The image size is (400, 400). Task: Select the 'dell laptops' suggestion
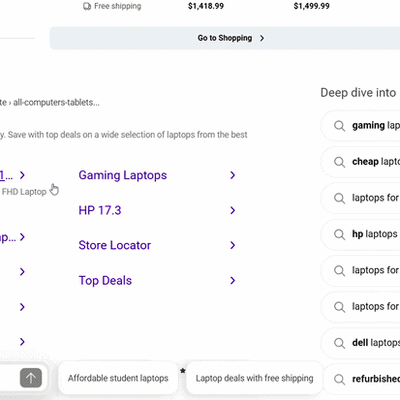(361, 343)
